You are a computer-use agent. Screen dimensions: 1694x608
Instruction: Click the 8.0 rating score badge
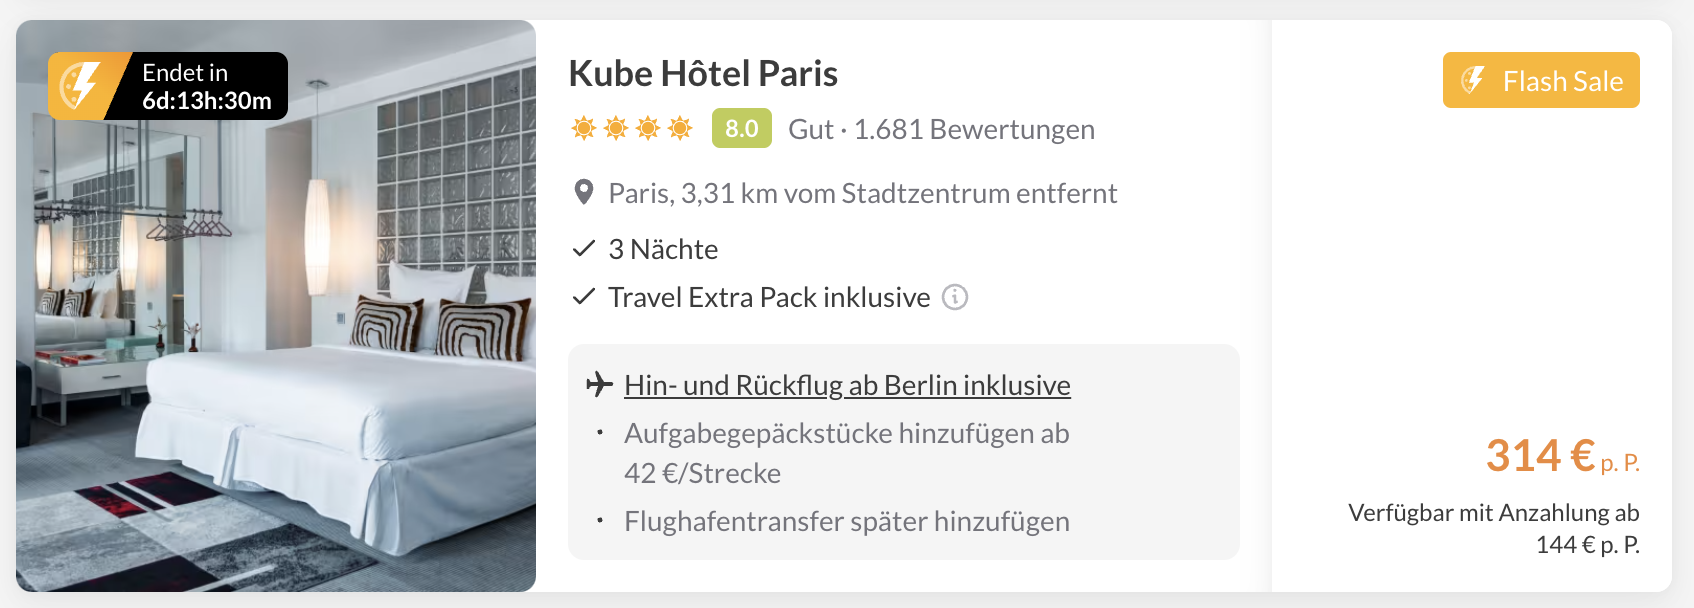pyautogui.click(x=742, y=128)
